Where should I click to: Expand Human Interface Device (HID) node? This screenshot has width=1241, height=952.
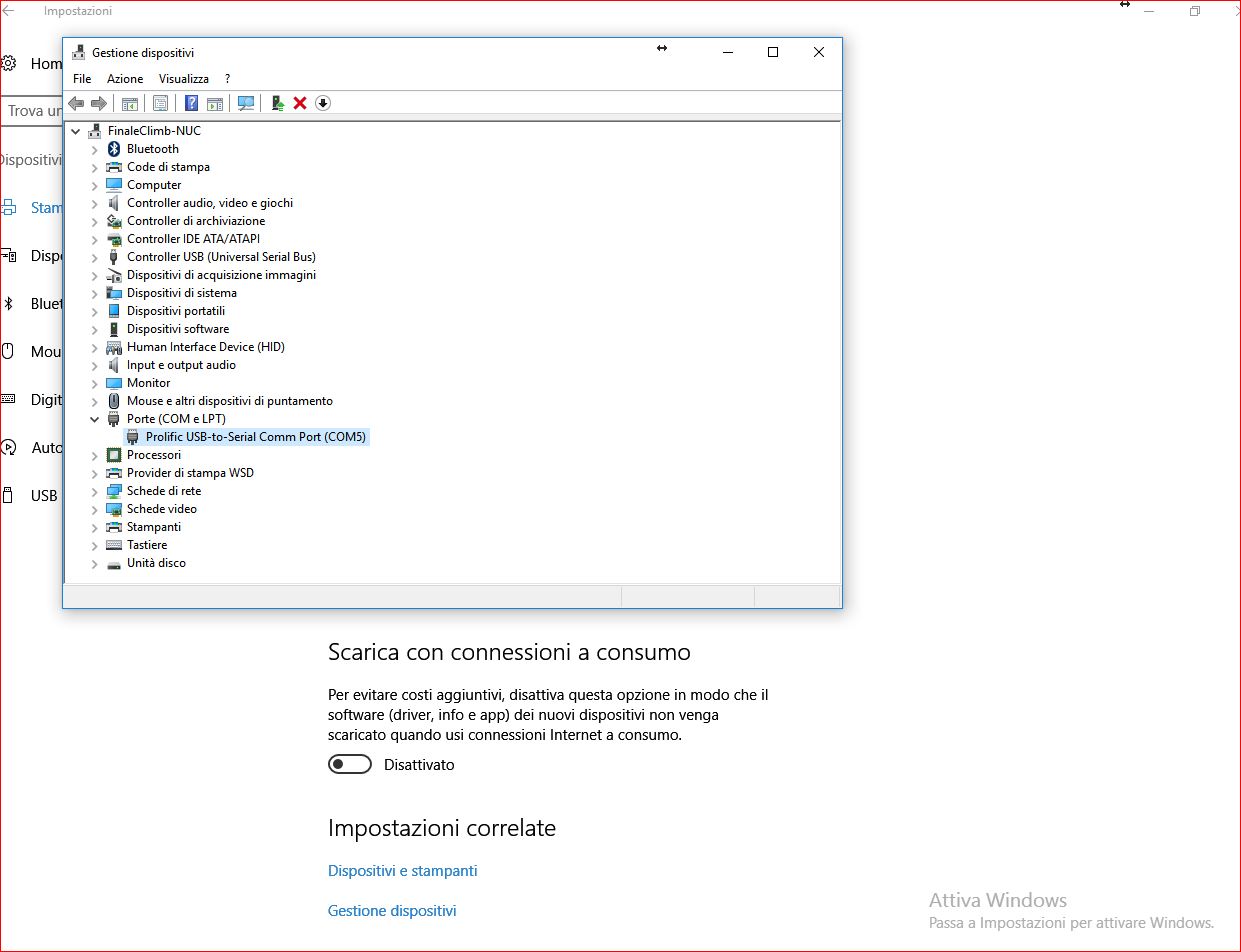[95, 347]
